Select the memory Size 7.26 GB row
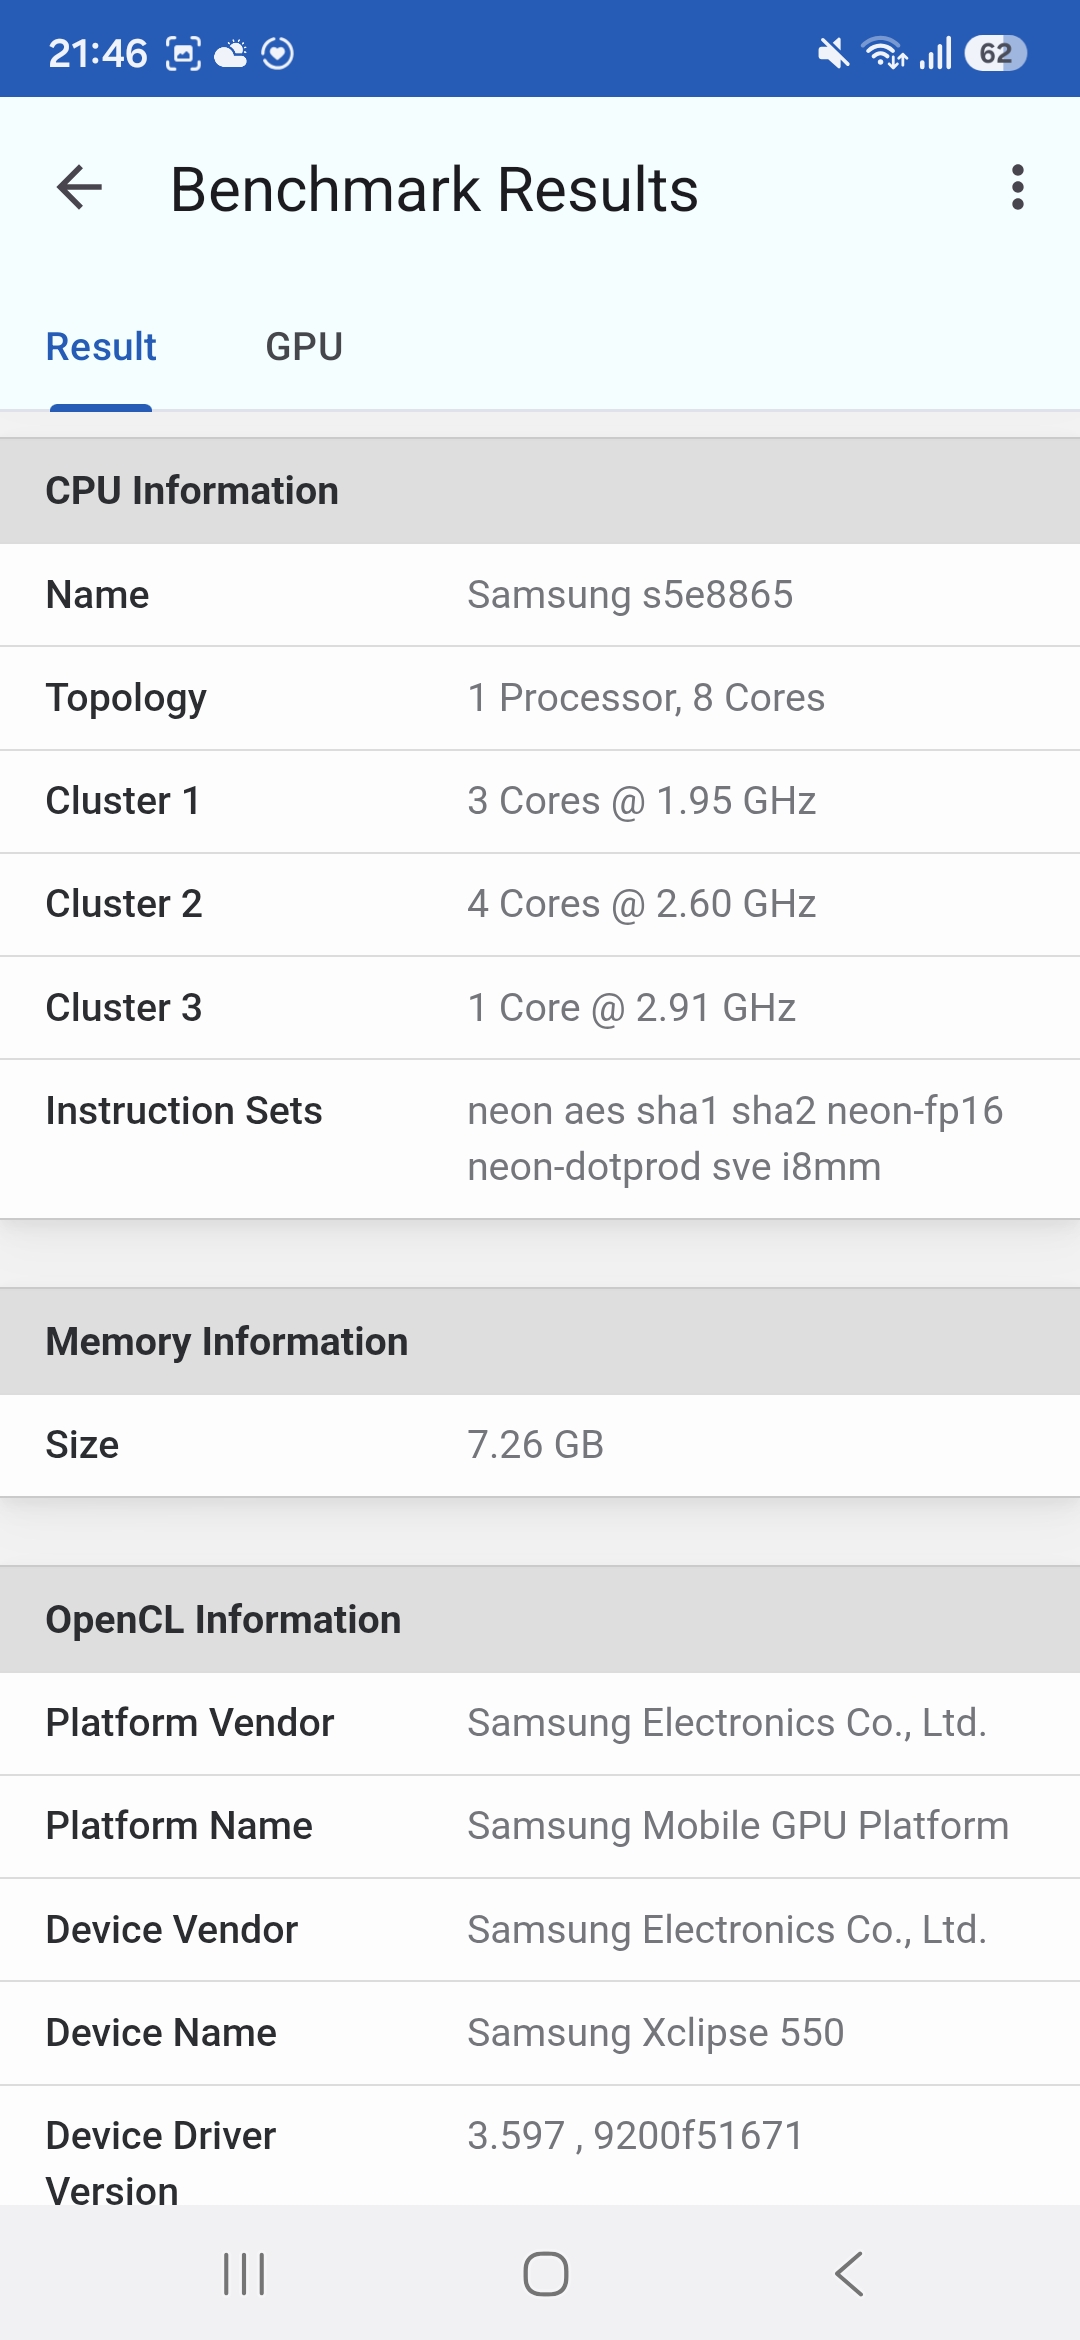 540,1445
